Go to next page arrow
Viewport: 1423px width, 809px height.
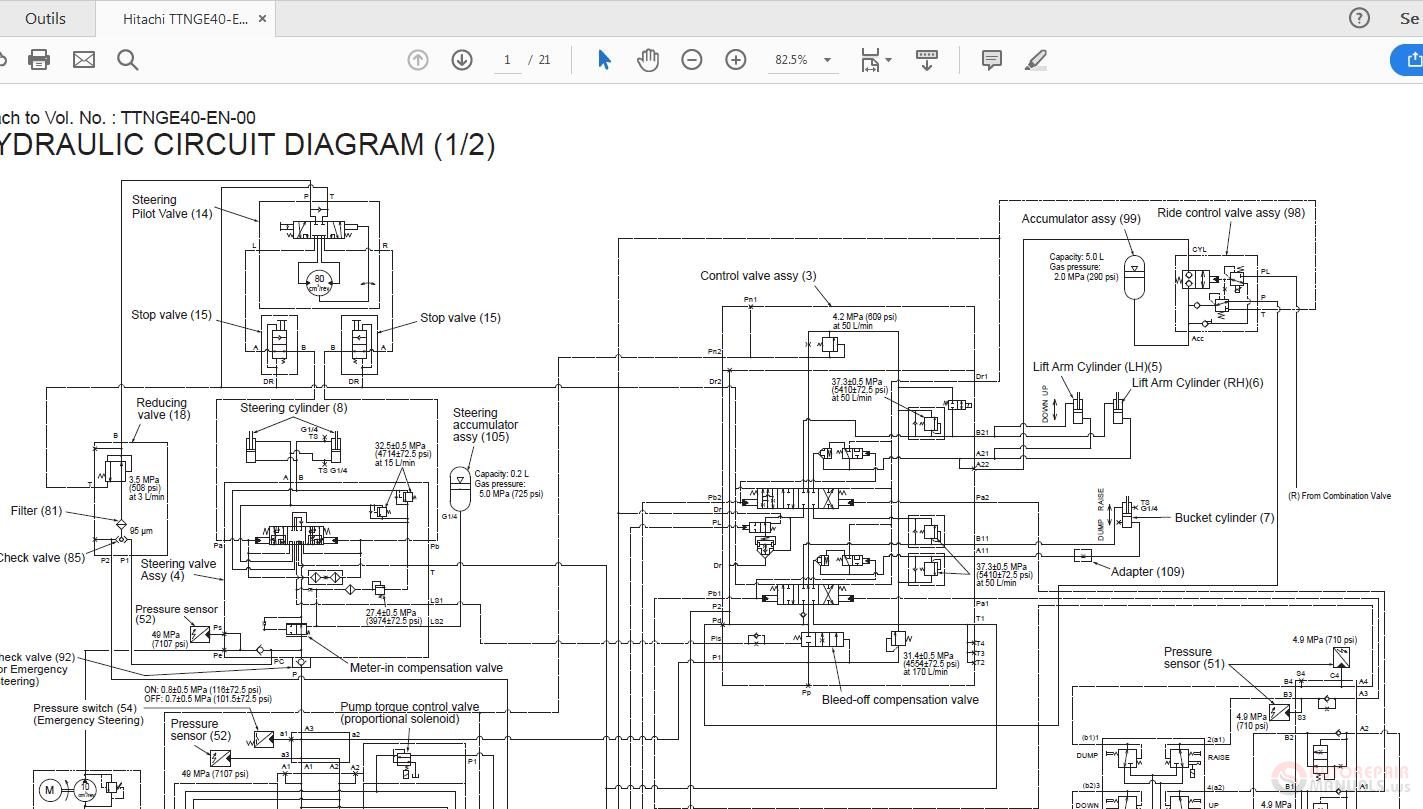462,60
